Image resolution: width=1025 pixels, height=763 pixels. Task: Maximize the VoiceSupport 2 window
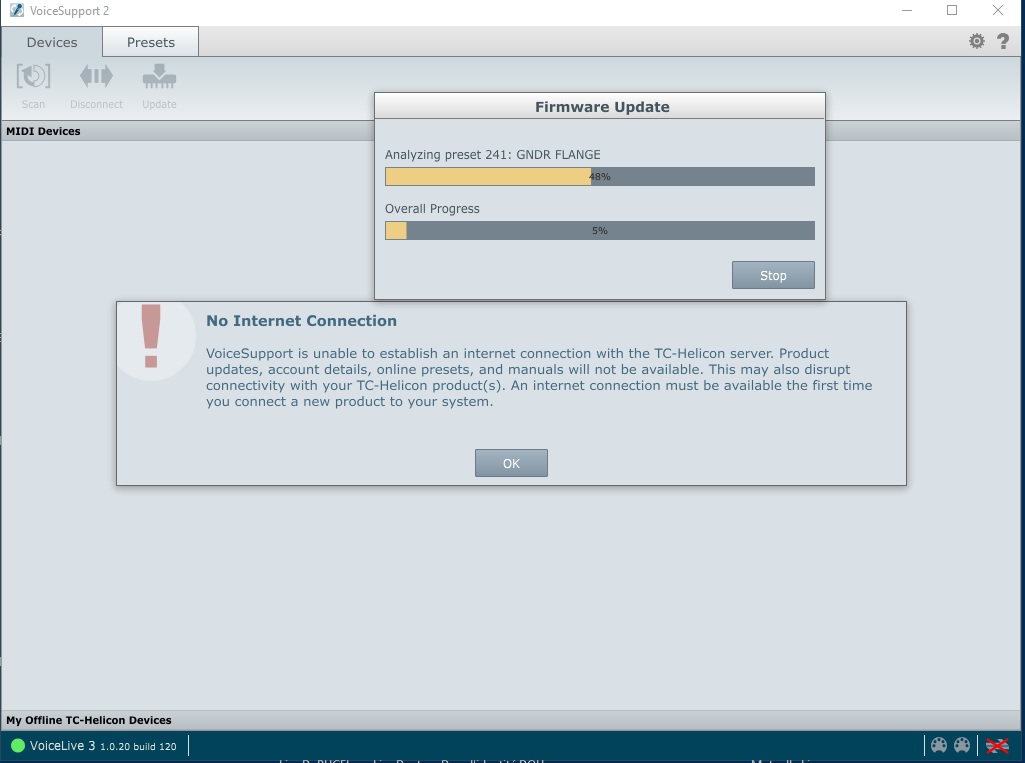pos(952,10)
